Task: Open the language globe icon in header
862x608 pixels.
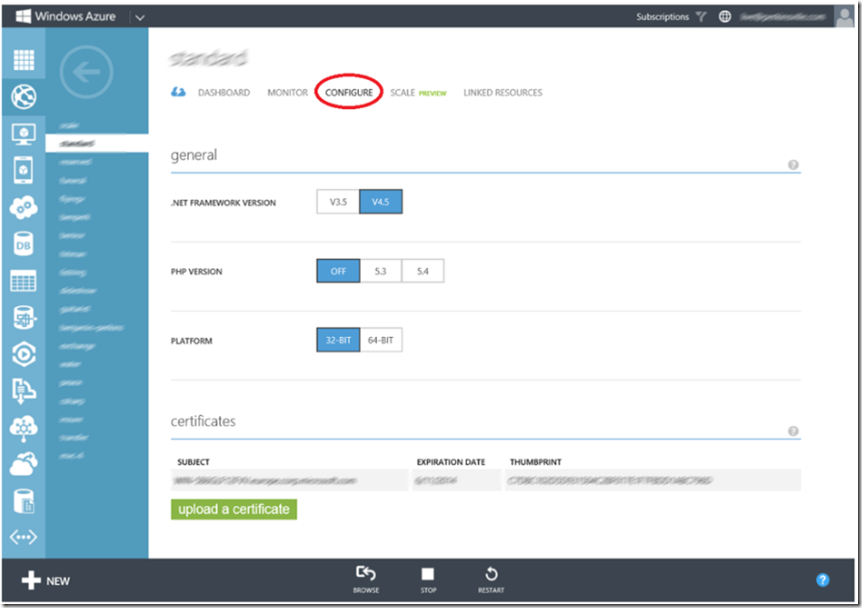Action: (725, 16)
